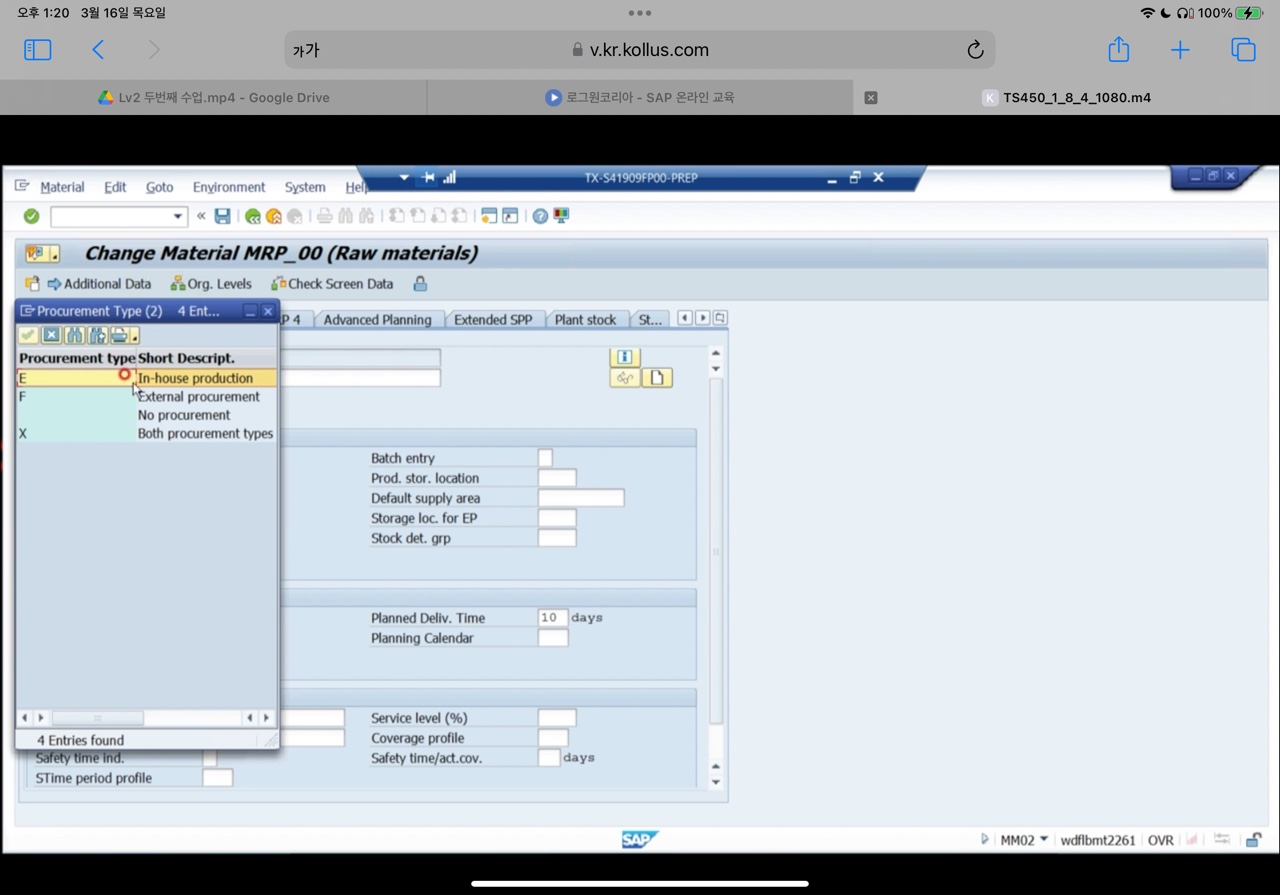
Task: Open the System menu
Action: point(305,187)
